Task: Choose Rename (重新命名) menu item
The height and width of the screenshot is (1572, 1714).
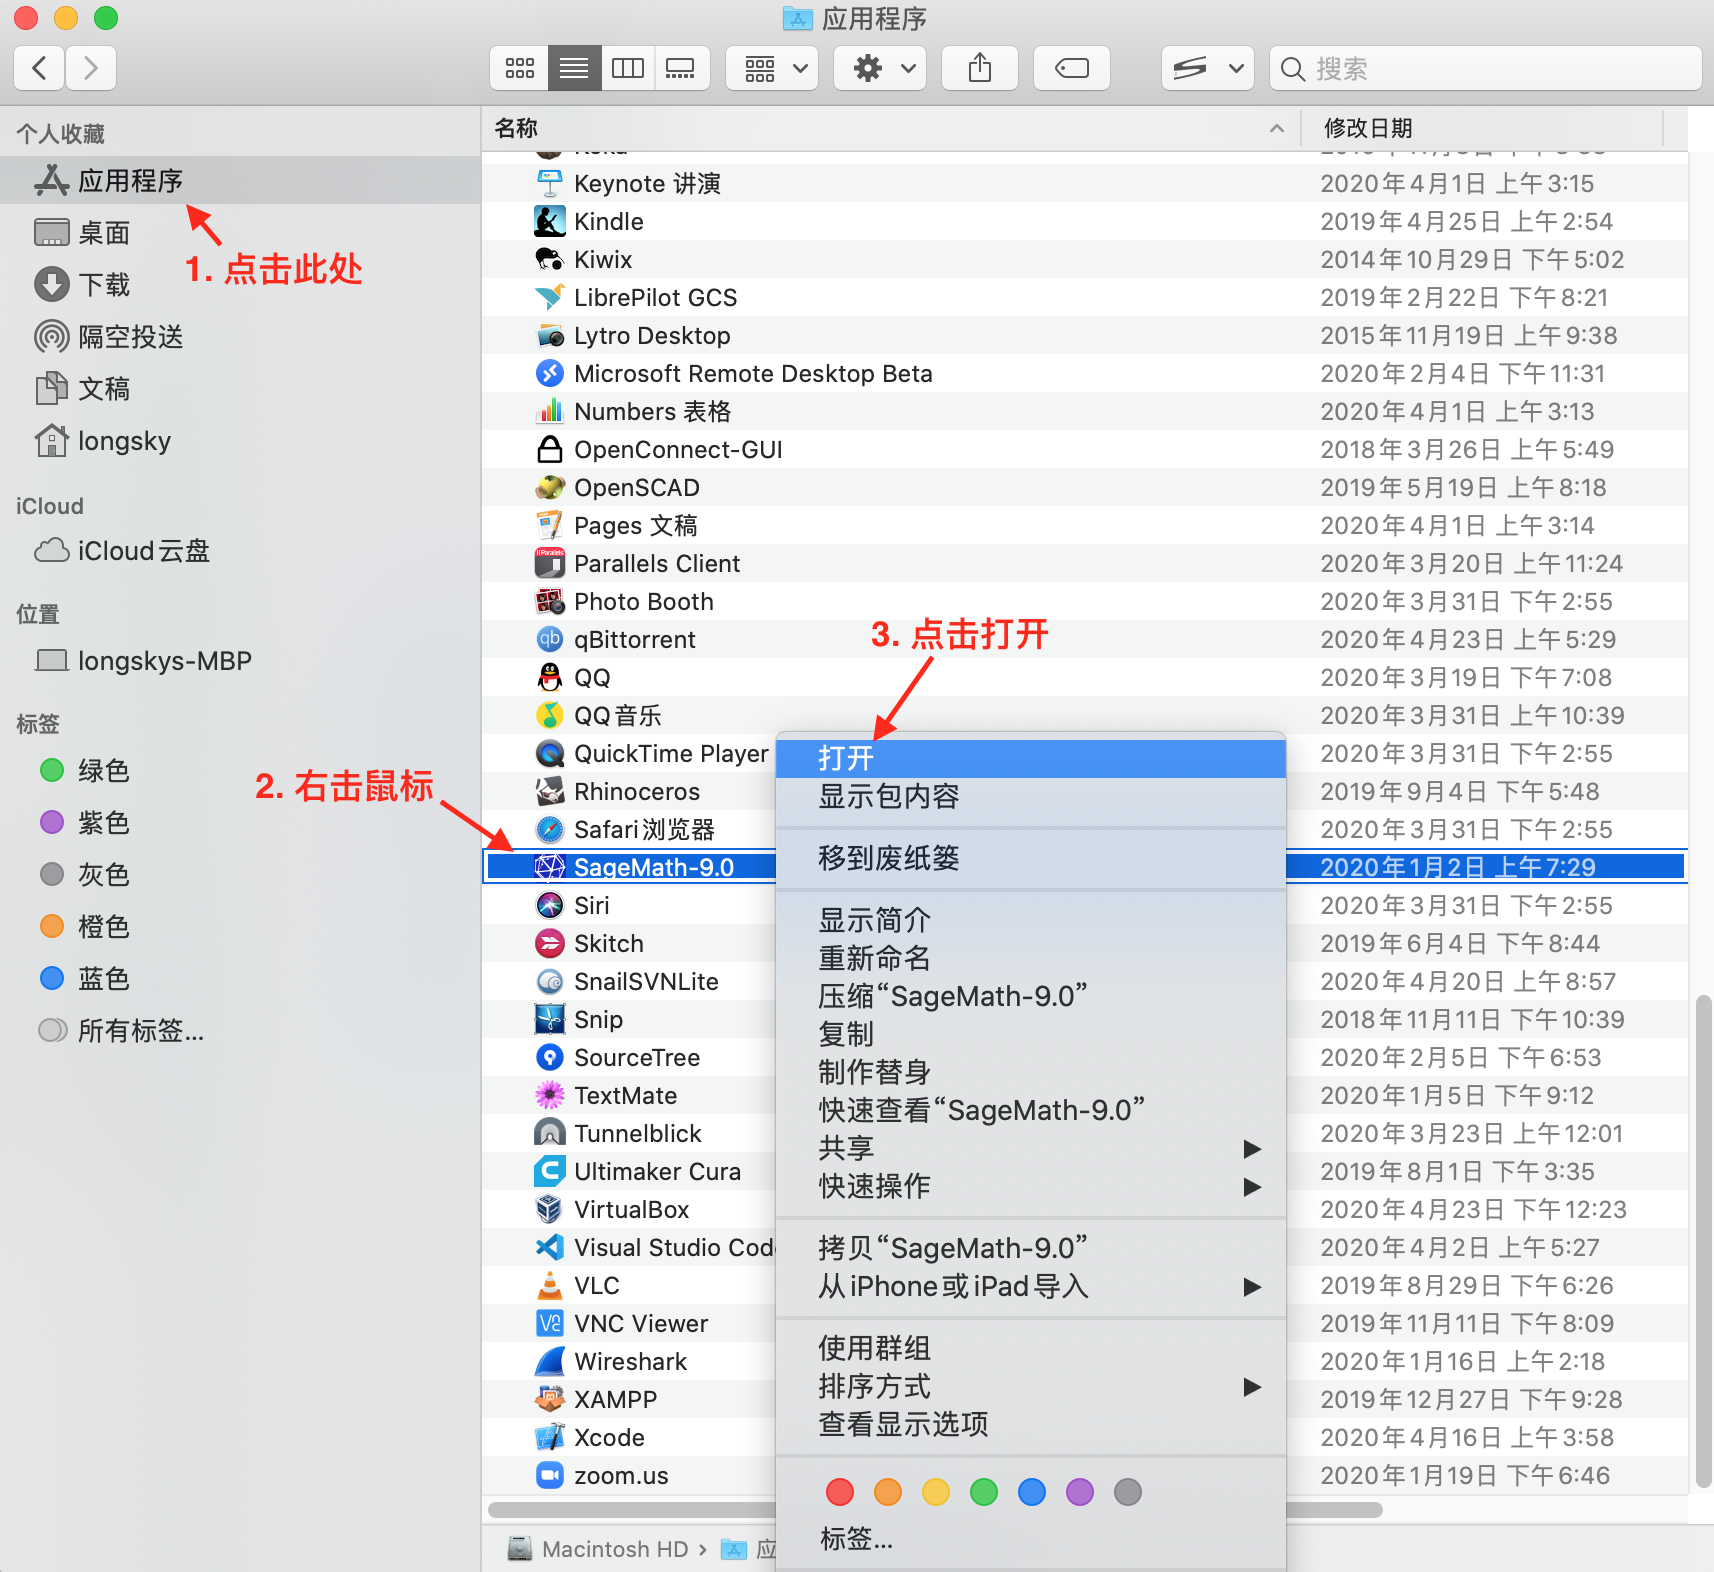Action: 1031,958
